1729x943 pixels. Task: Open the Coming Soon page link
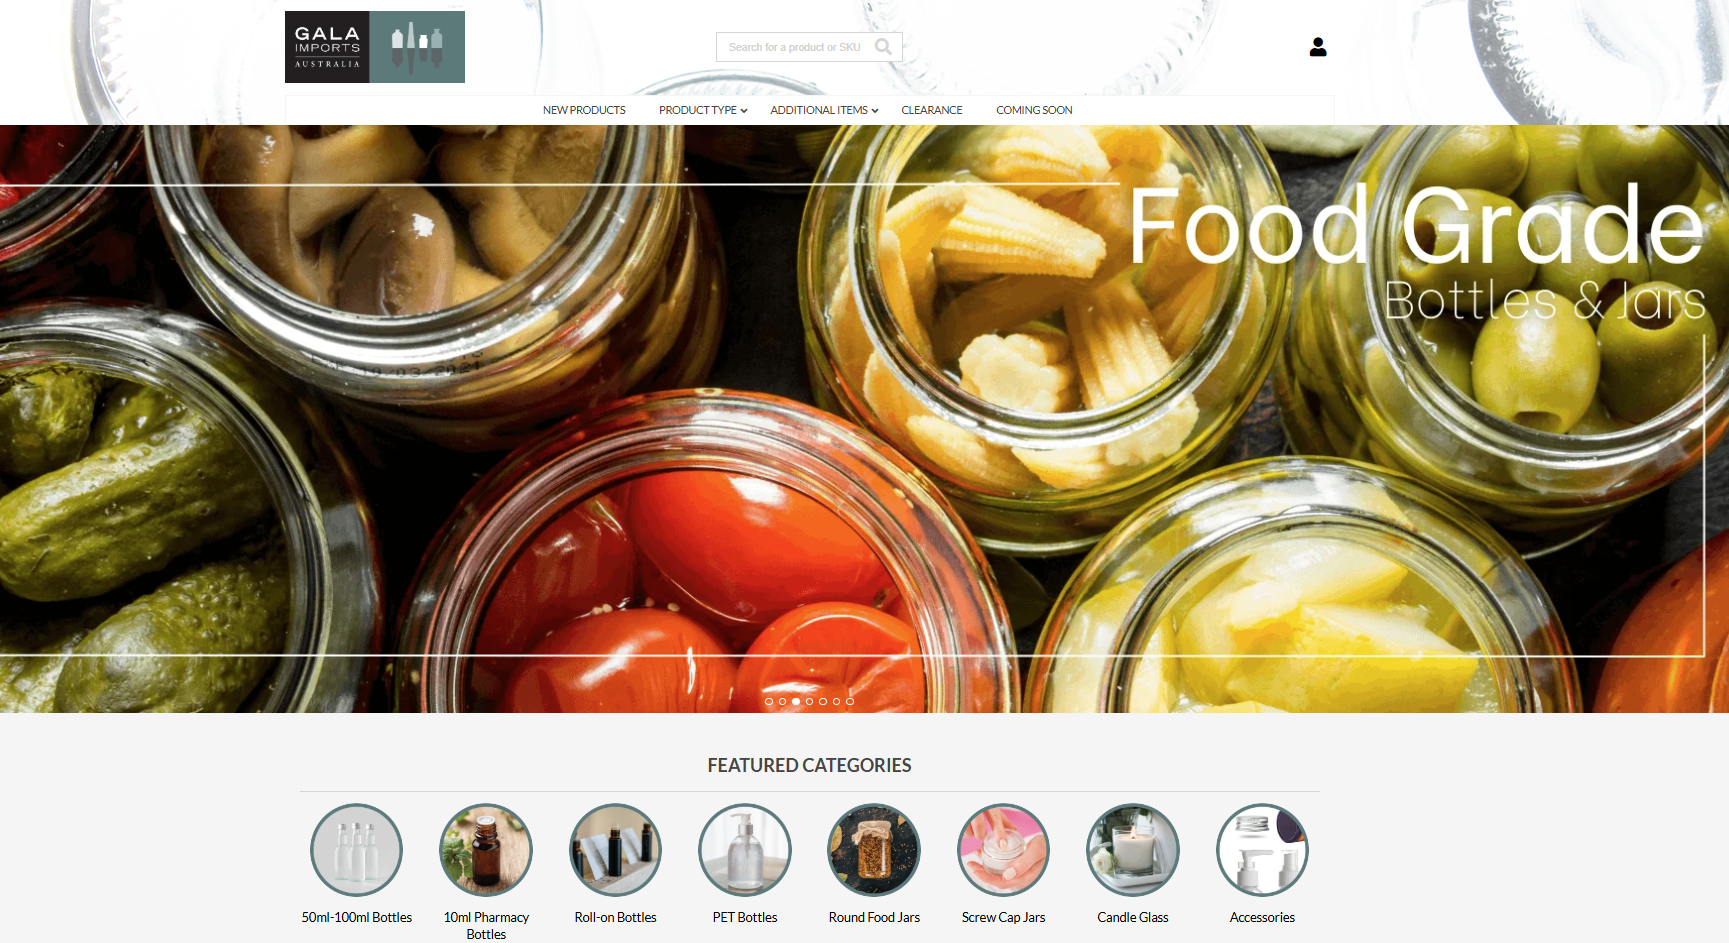(1034, 110)
